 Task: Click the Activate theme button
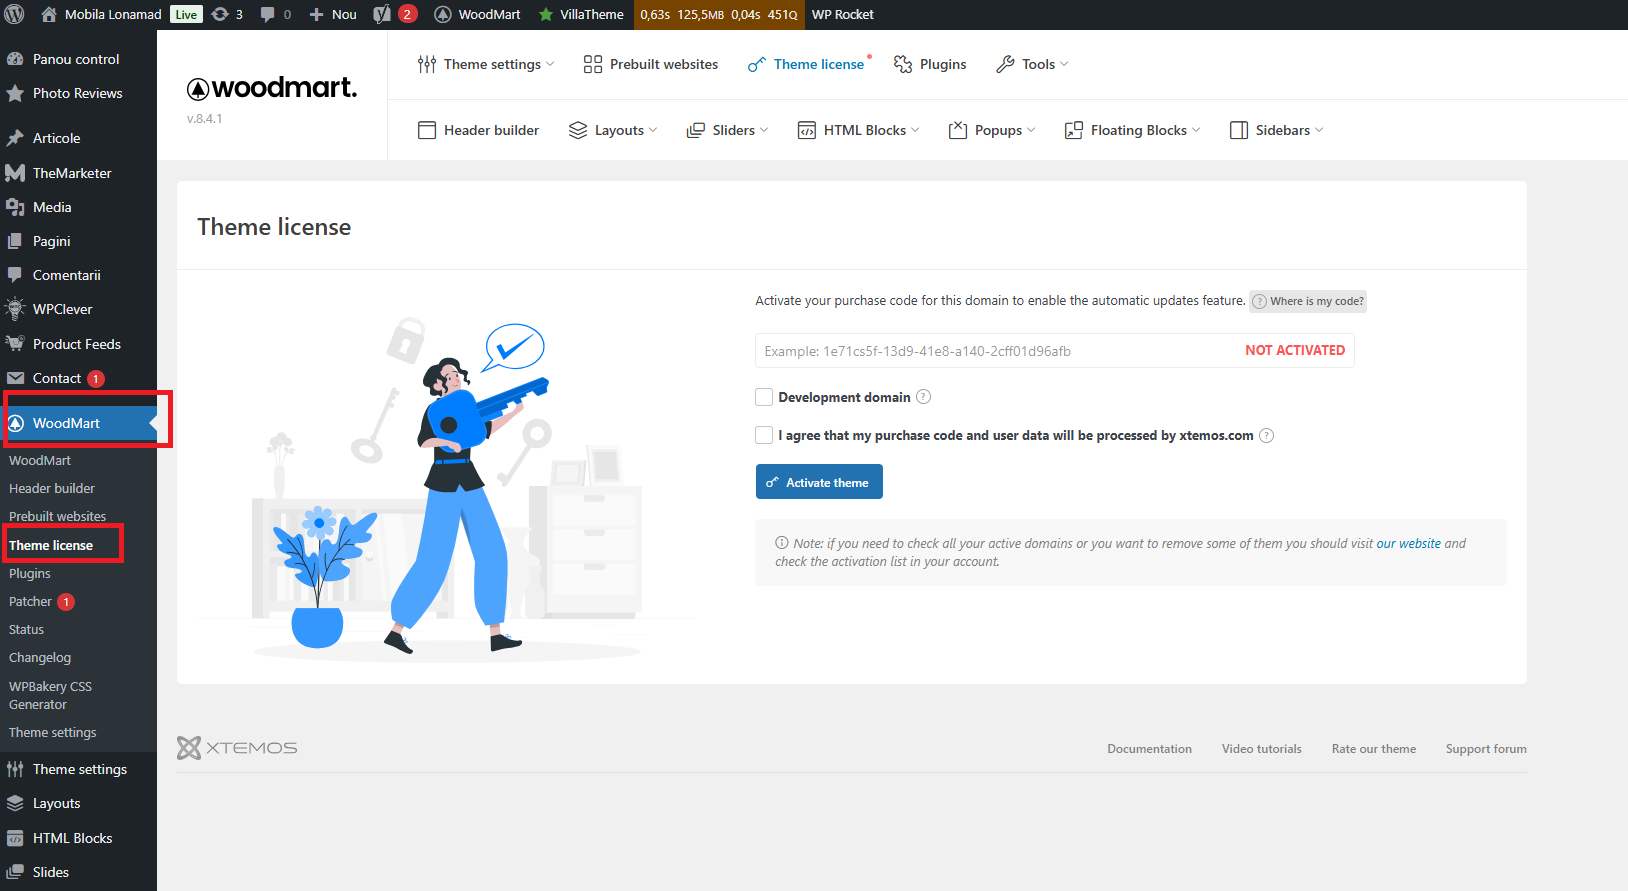coord(819,481)
